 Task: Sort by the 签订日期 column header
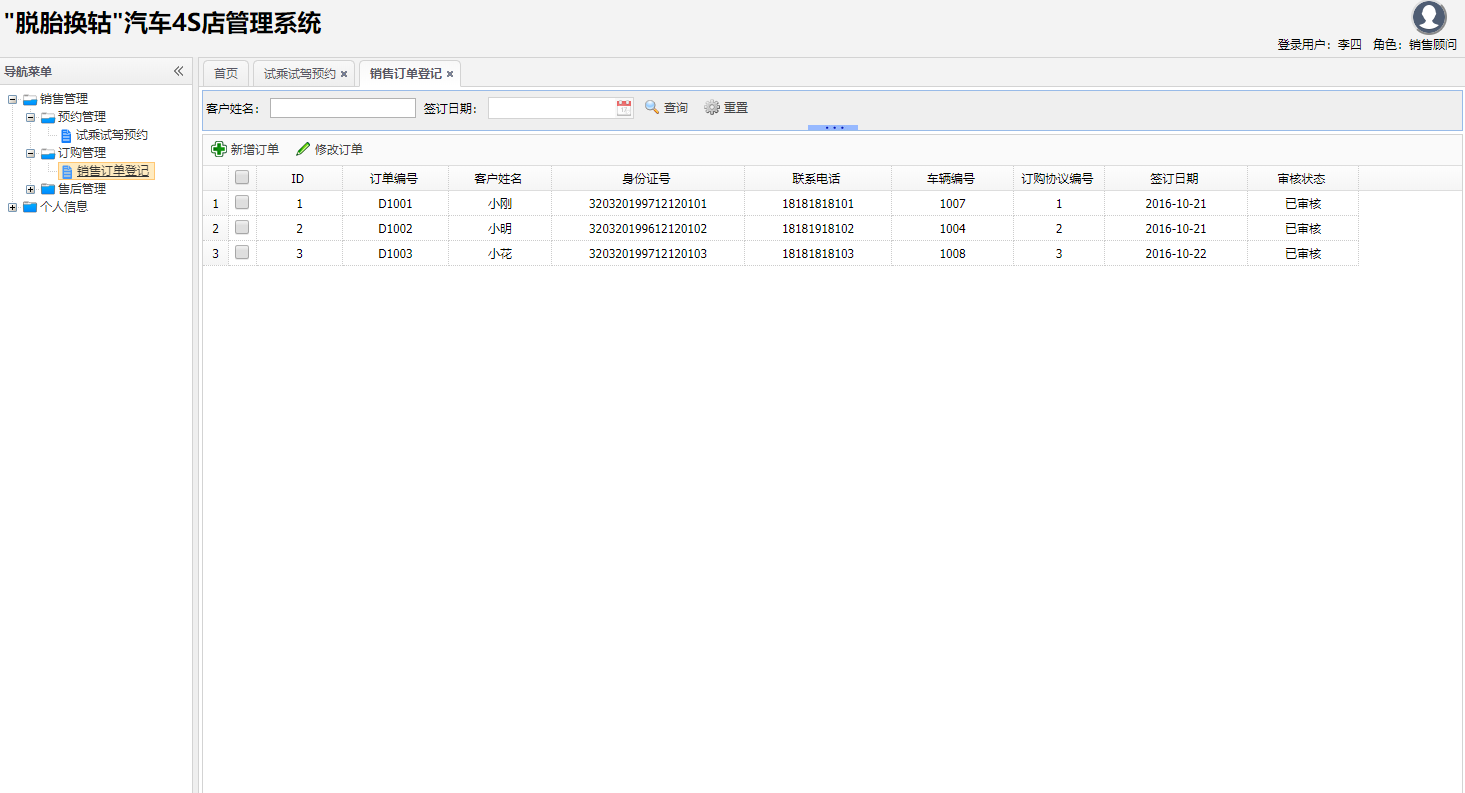[1174, 178]
